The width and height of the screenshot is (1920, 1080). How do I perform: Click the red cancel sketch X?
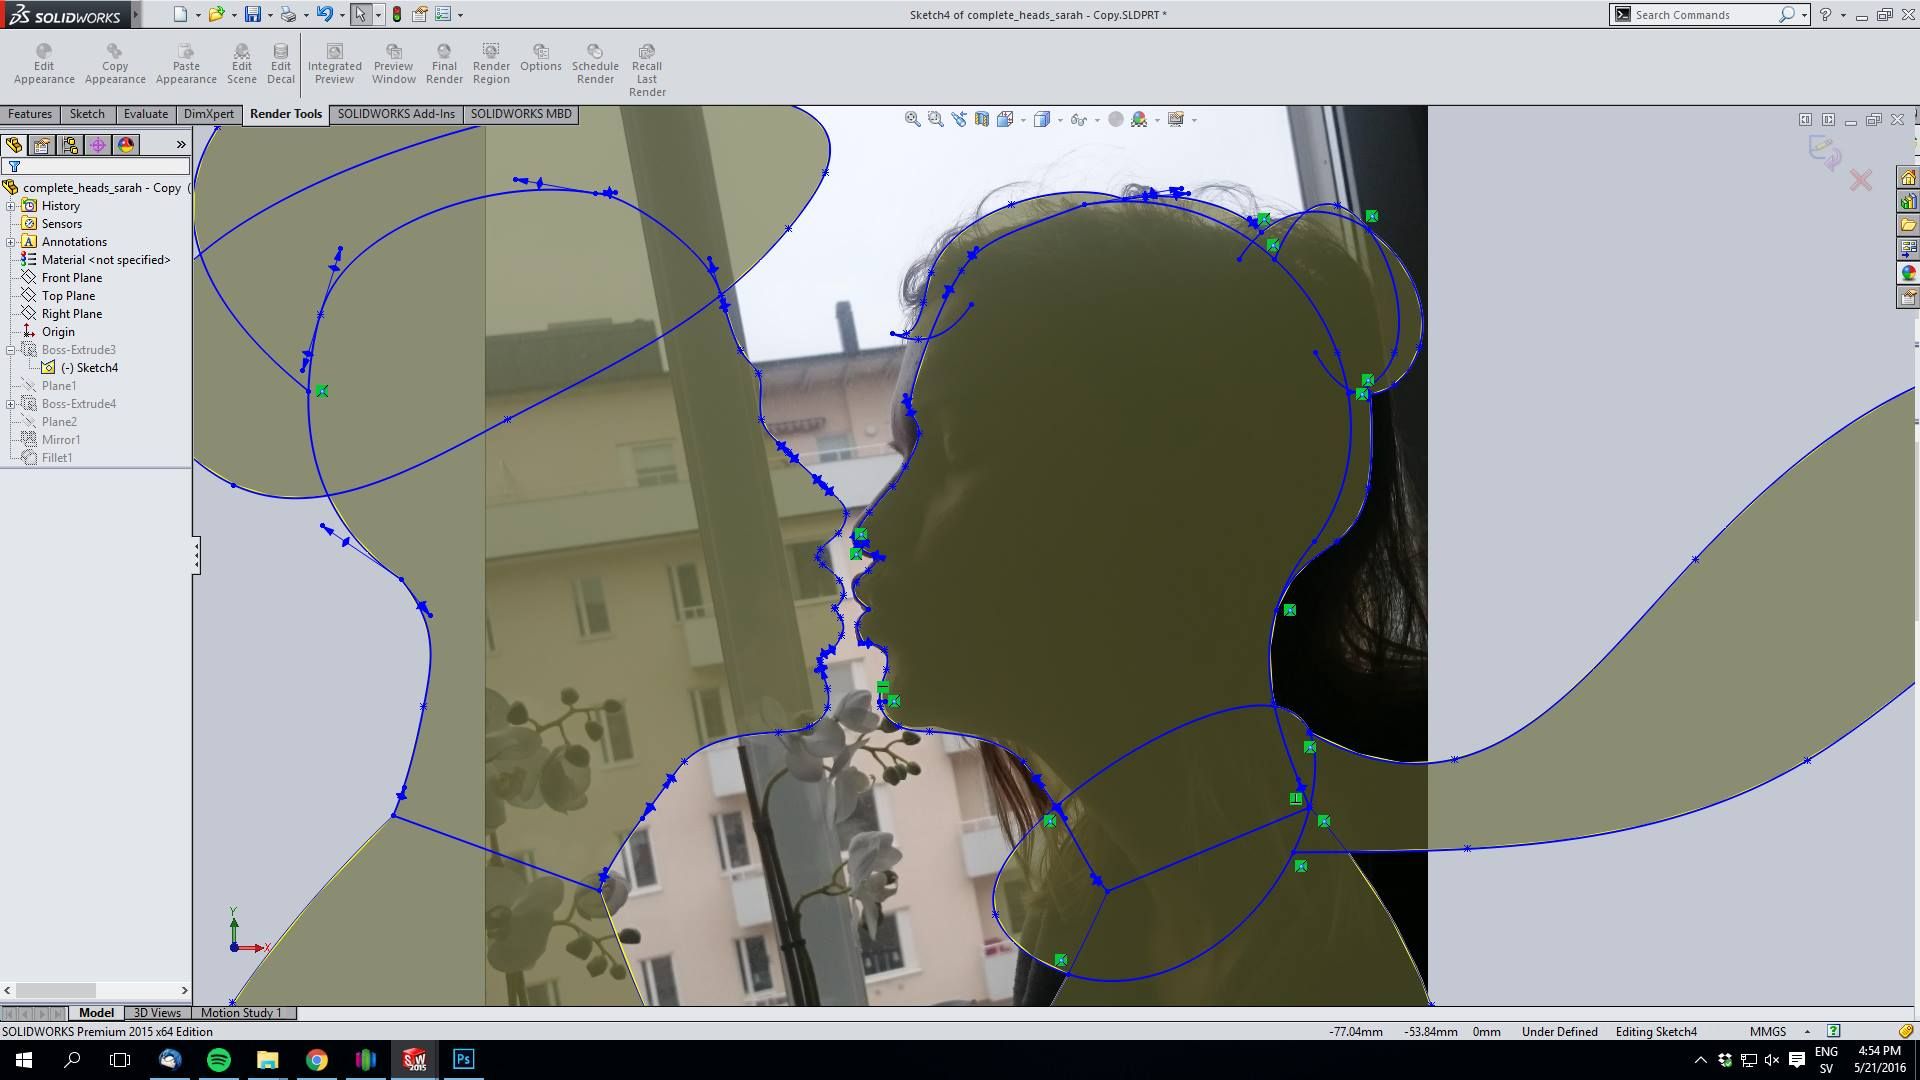click(1860, 180)
